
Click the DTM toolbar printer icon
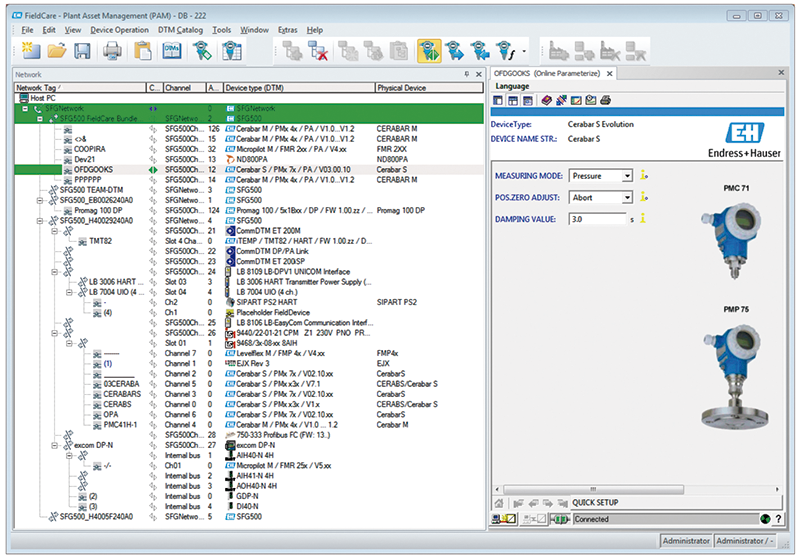tap(606, 100)
